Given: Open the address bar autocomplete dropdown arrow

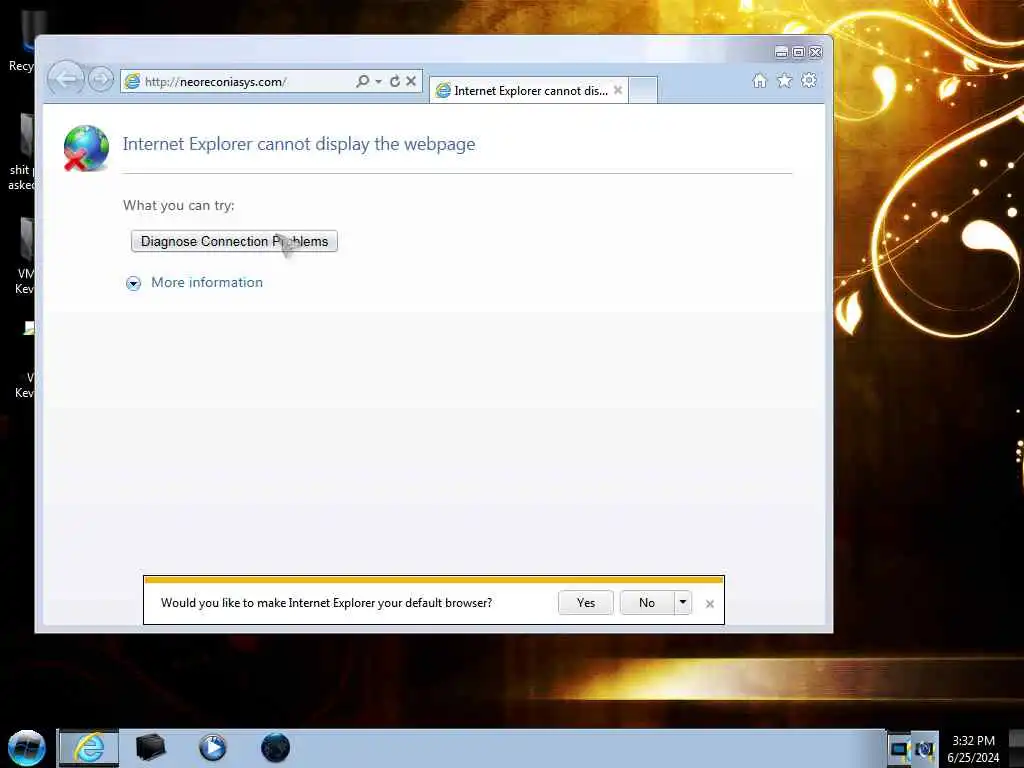Looking at the screenshot, I should click(x=378, y=82).
